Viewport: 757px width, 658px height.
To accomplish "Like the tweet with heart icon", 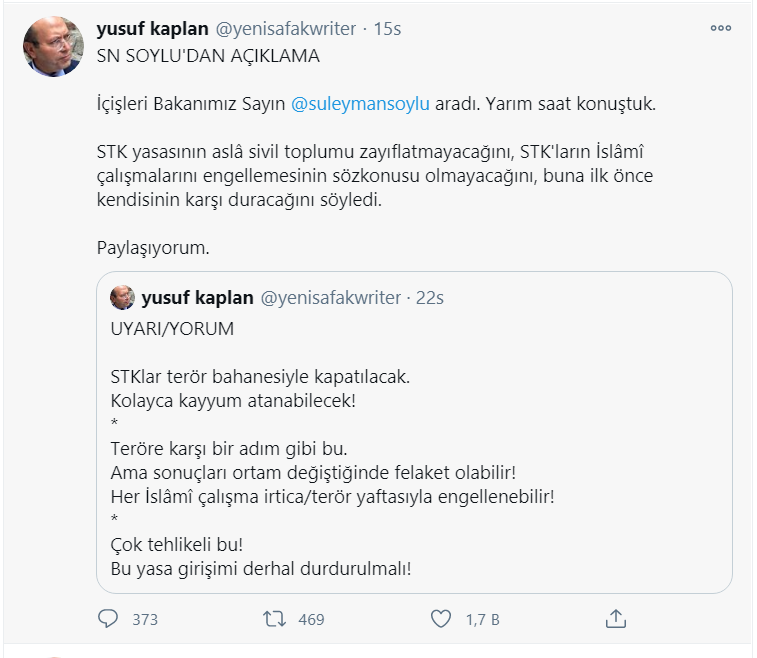I will [x=440, y=619].
